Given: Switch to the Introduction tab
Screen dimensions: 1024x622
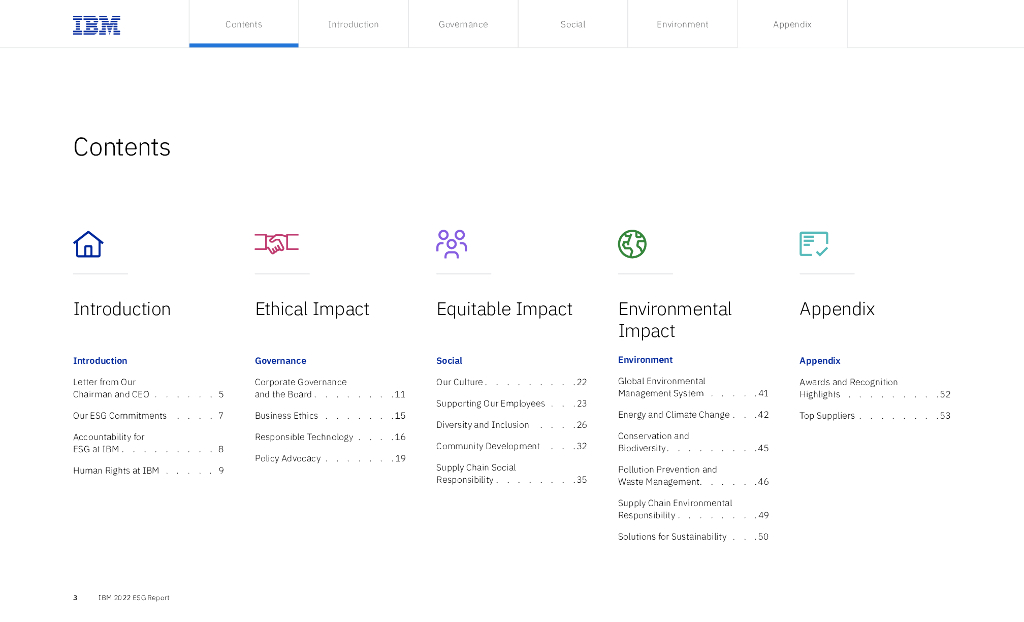Looking at the screenshot, I should (353, 24).
